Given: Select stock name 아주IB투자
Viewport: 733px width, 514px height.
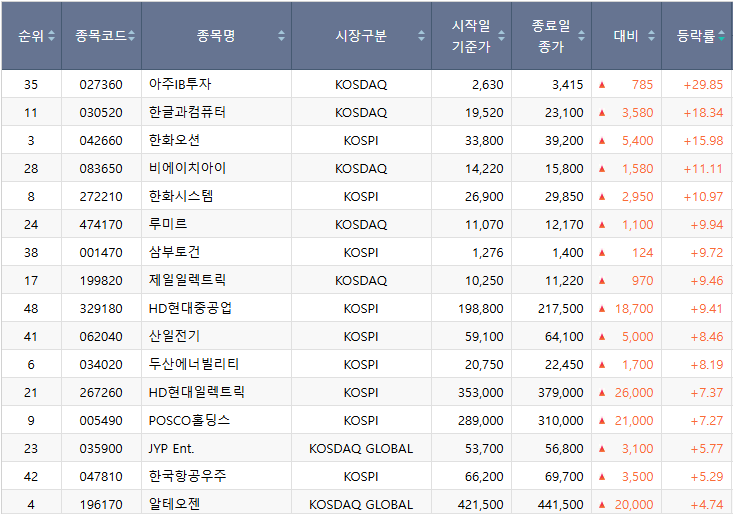Looking at the screenshot, I should click(180, 84).
